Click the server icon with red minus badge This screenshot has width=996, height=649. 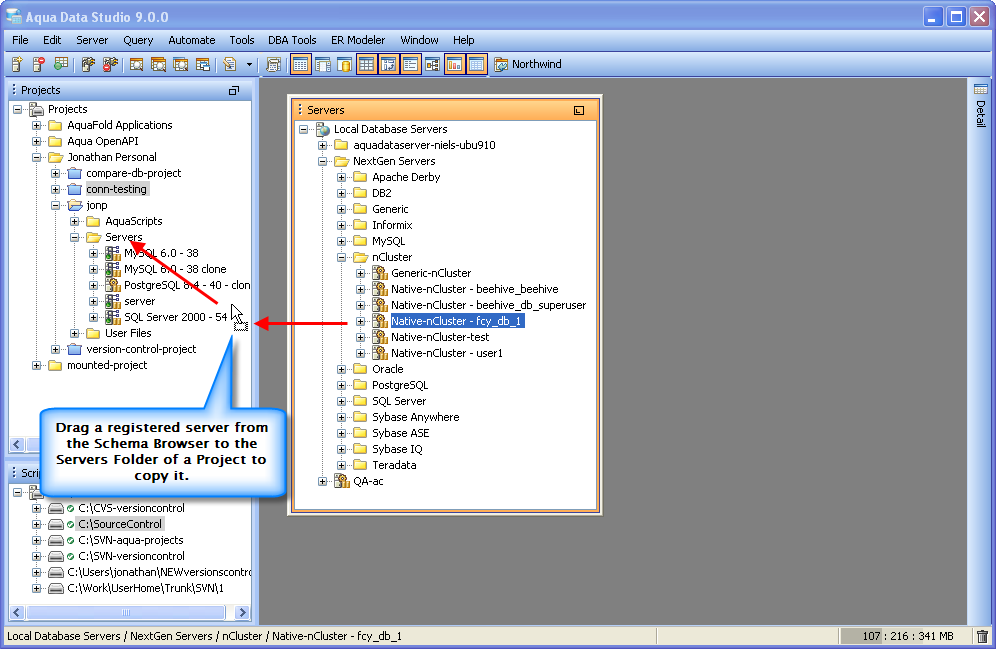pyautogui.click(x=39, y=64)
